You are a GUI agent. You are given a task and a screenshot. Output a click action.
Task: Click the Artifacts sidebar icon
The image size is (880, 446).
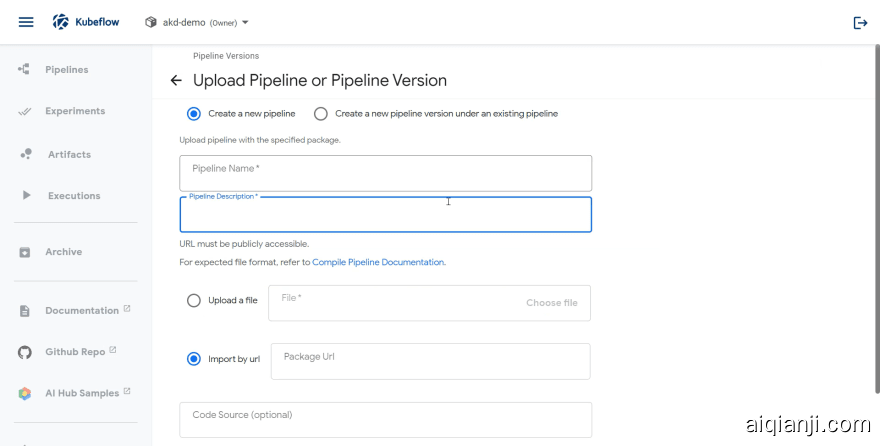25,154
